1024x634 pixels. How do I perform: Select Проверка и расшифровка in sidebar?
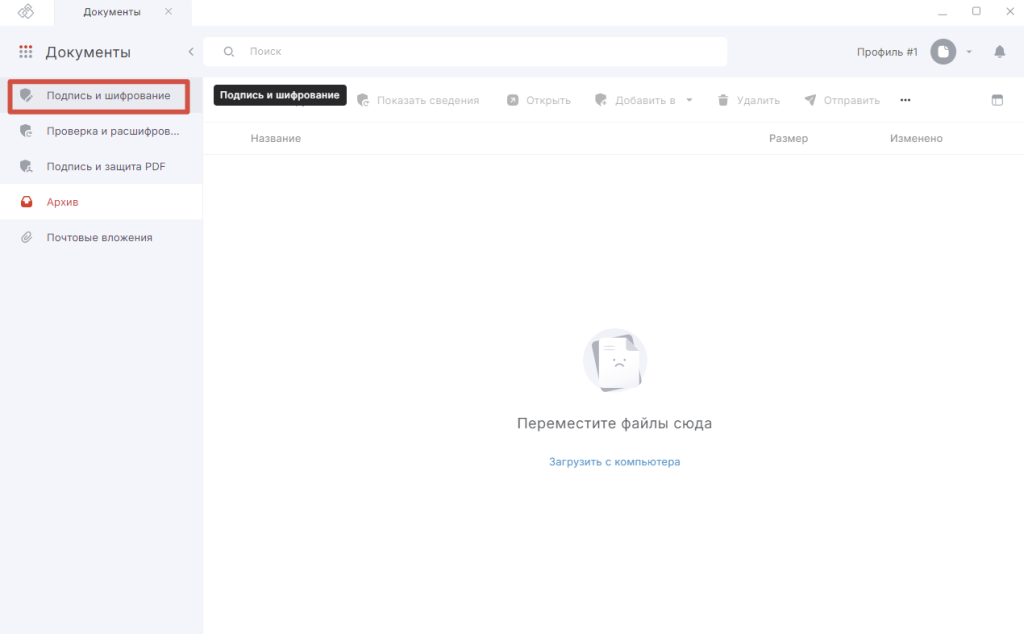(101, 131)
